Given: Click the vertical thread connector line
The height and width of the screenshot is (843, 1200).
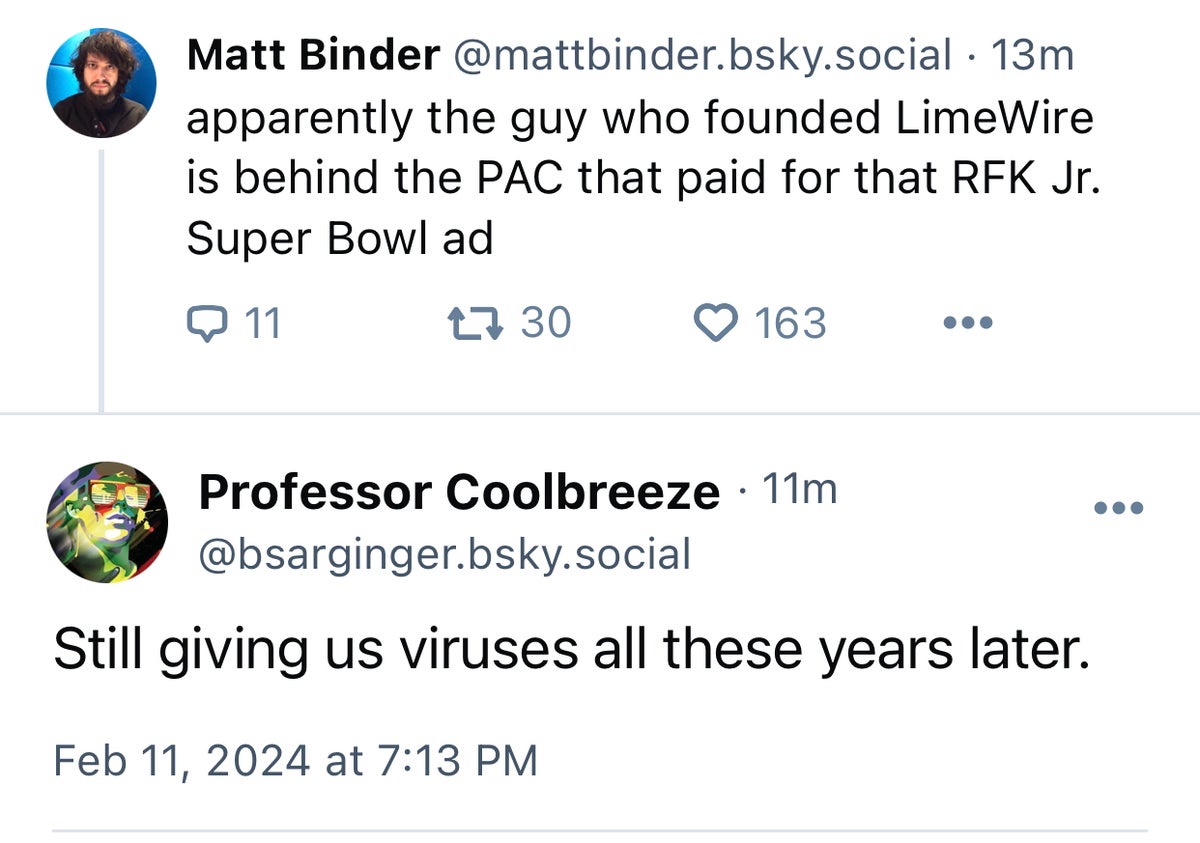Looking at the screenshot, I should pos(101,280).
